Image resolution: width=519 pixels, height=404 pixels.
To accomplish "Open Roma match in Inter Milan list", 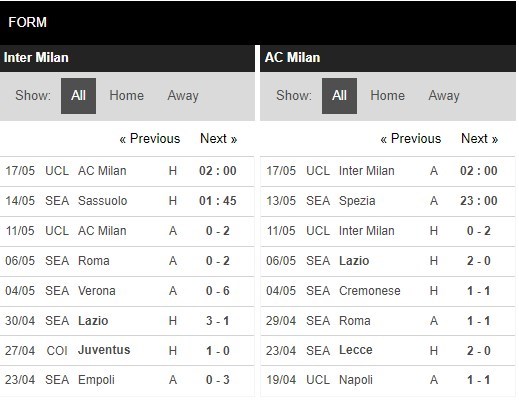I will (127, 261).
